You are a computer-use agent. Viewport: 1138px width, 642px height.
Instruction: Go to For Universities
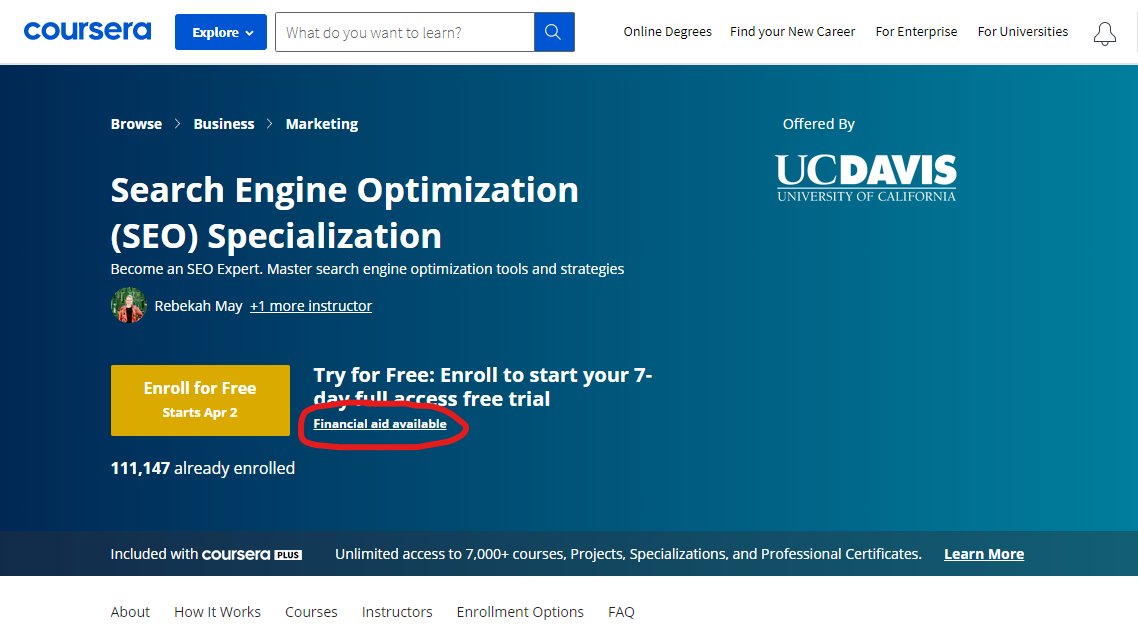click(x=1023, y=32)
